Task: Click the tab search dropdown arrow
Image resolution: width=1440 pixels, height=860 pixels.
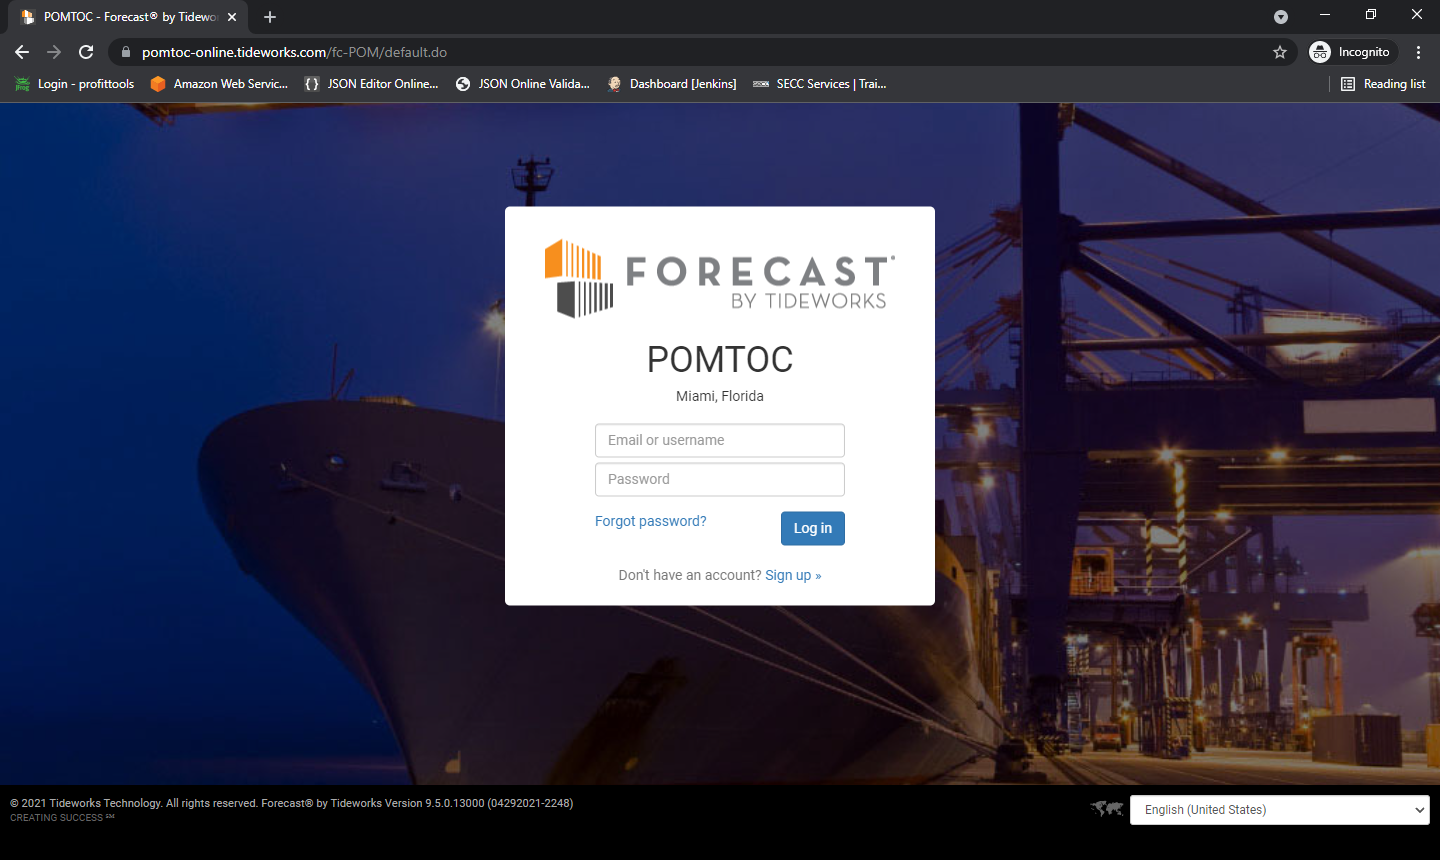Action: [x=1281, y=17]
